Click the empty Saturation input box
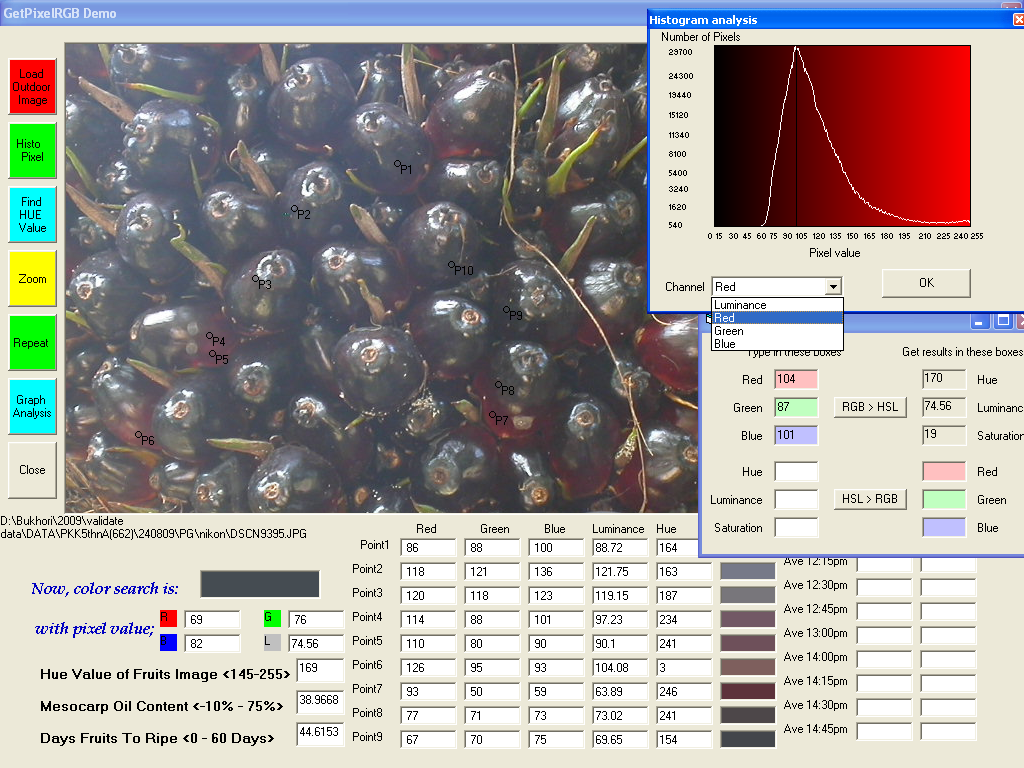 point(796,528)
